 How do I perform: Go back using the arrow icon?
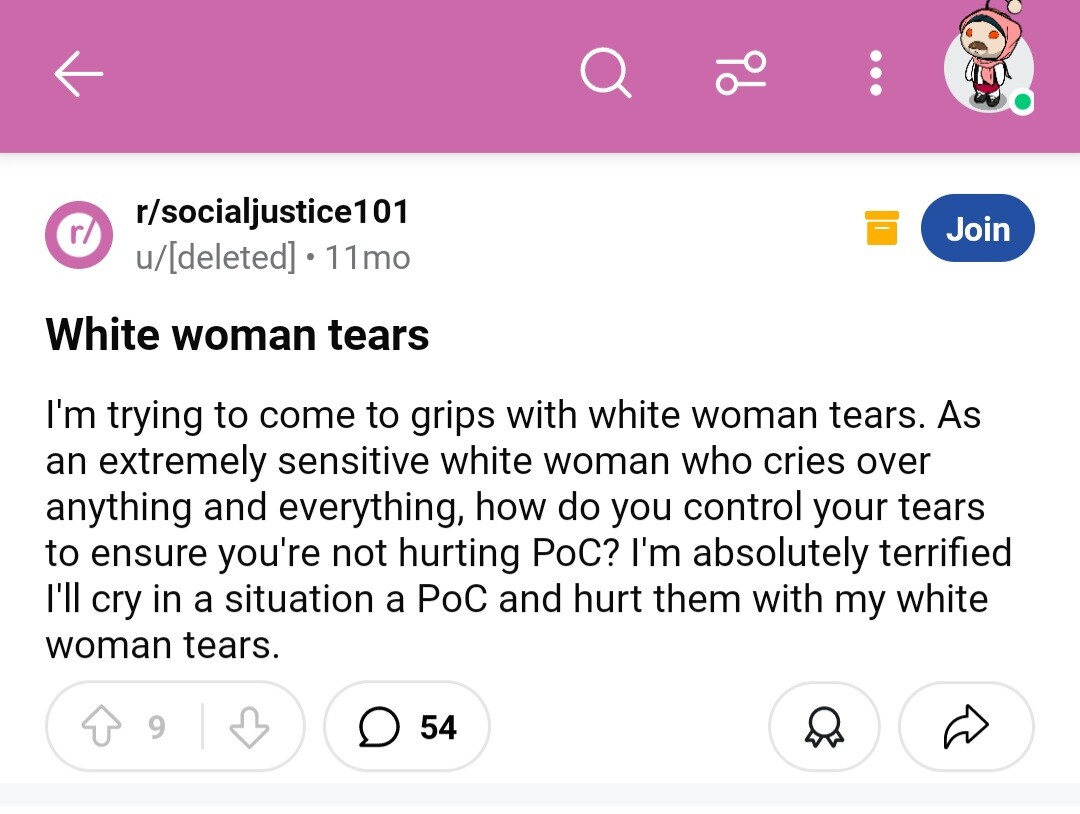click(x=79, y=73)
